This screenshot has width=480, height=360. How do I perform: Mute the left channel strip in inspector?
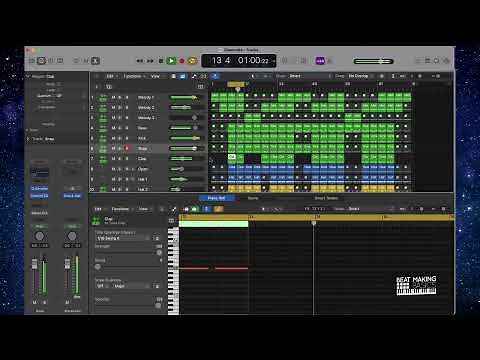coord(35,303)
